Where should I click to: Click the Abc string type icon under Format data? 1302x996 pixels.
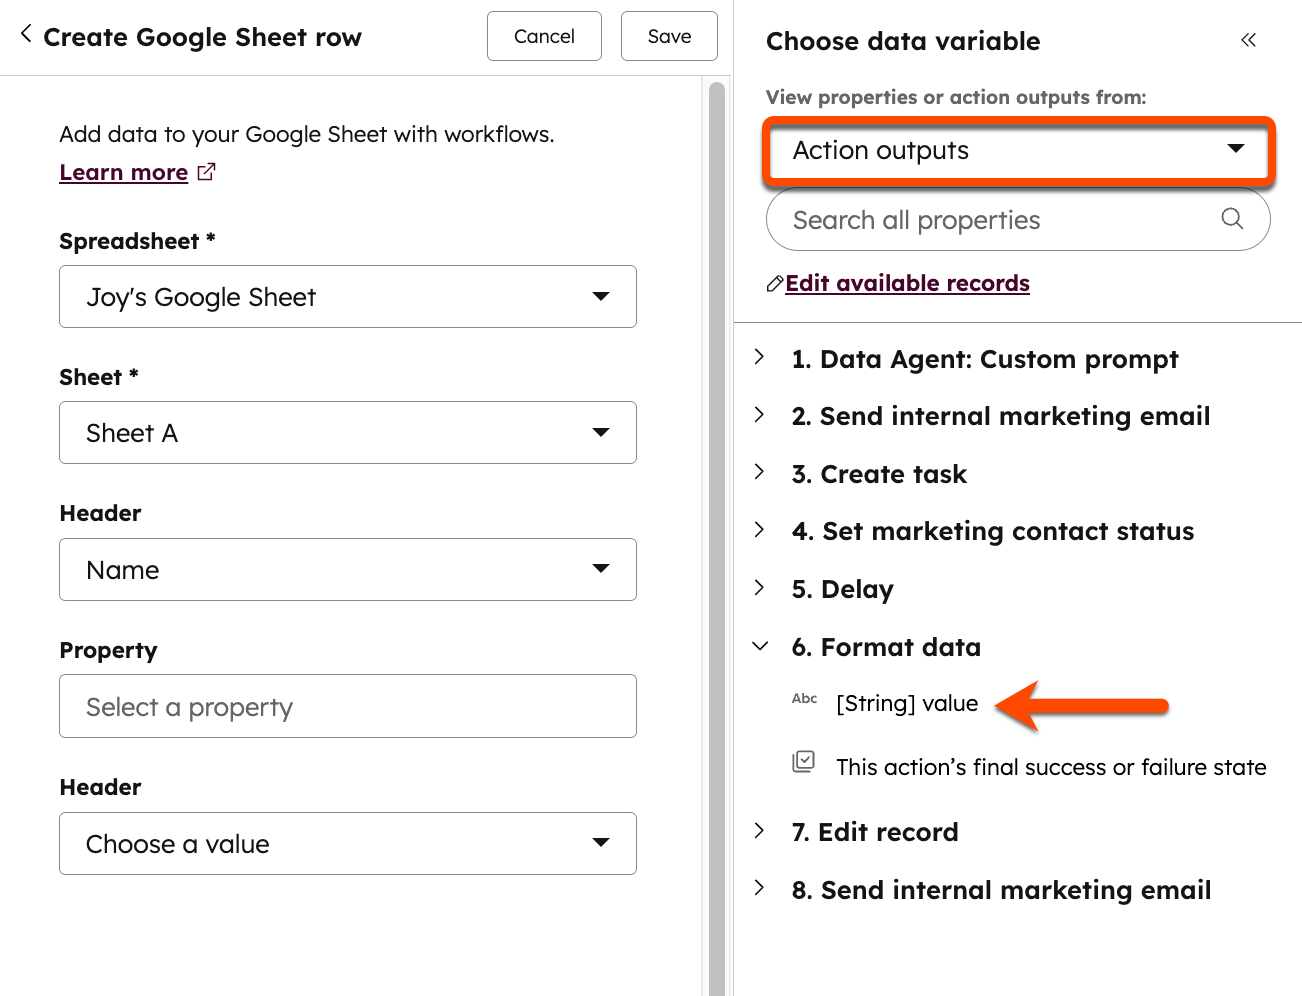pos(804,701)
